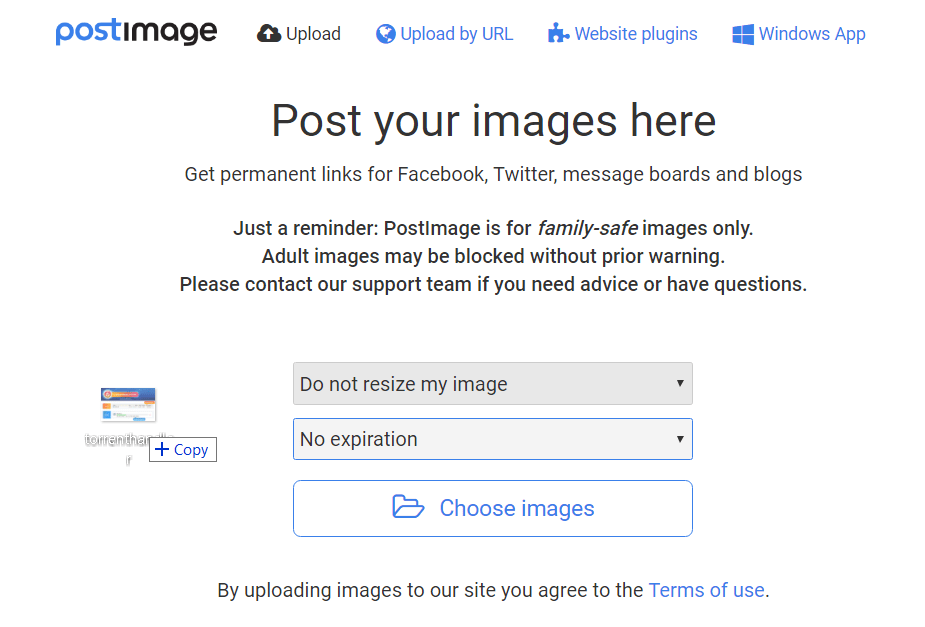Open the Terms of use link
The image size is (925, 627).
(706, 590)
